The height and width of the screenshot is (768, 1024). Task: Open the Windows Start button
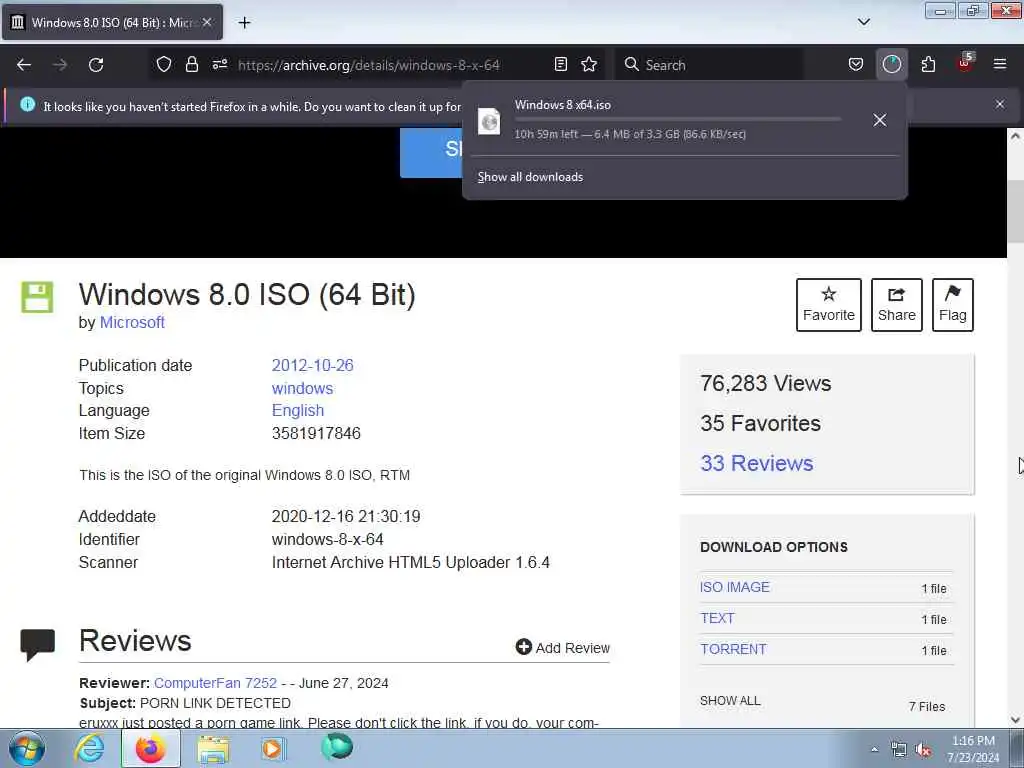(x=27, y=748)
